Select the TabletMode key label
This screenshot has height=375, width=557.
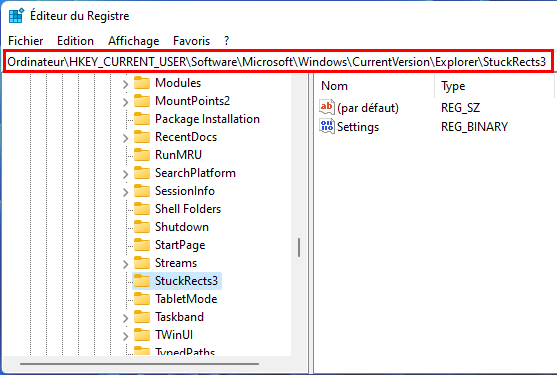coord(186,299)
